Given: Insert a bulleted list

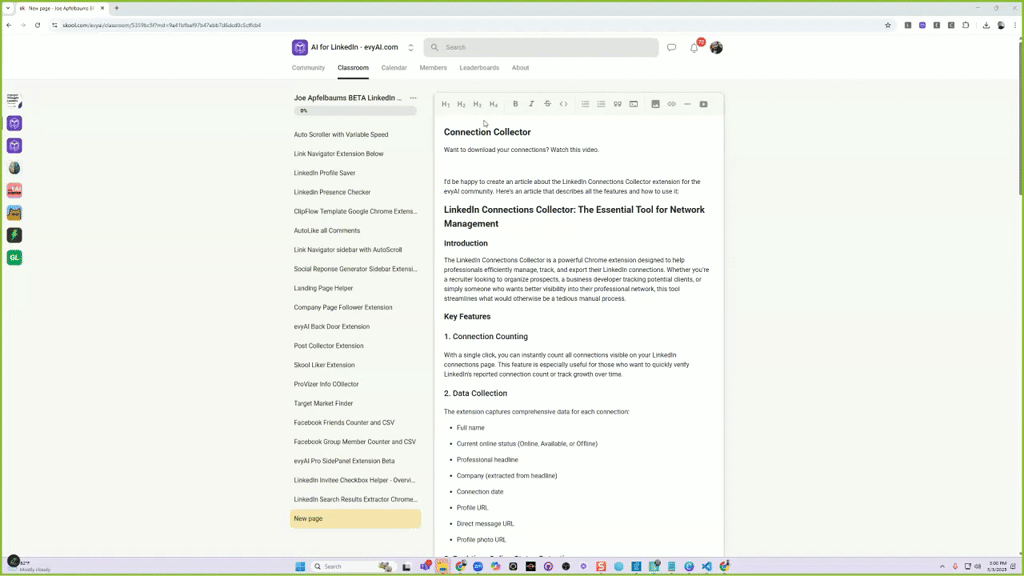Looking at the screenshot, I should (x=585, y=104).
